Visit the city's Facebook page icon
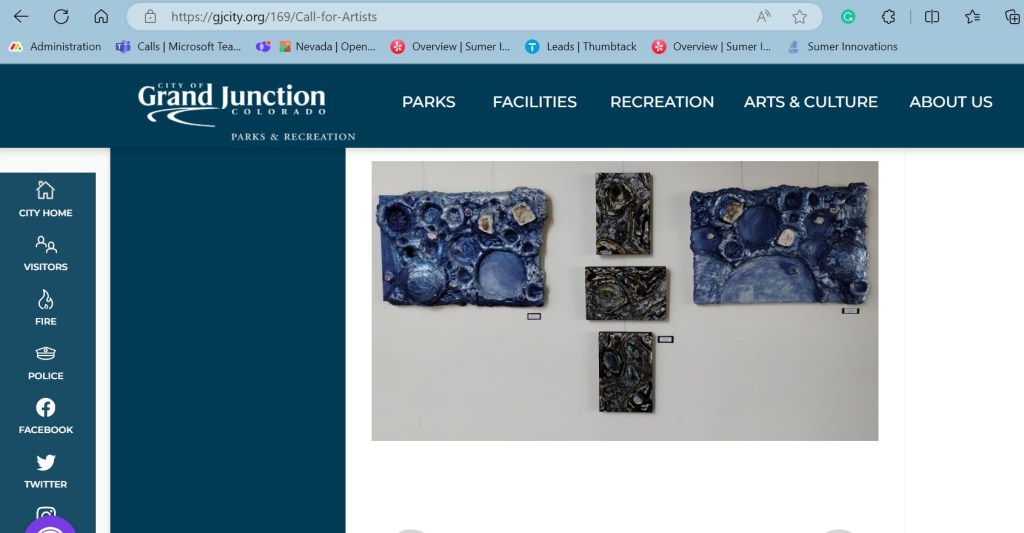This screenshot has height=533, width=1024. pyautogui.click(x=46, y=416)
